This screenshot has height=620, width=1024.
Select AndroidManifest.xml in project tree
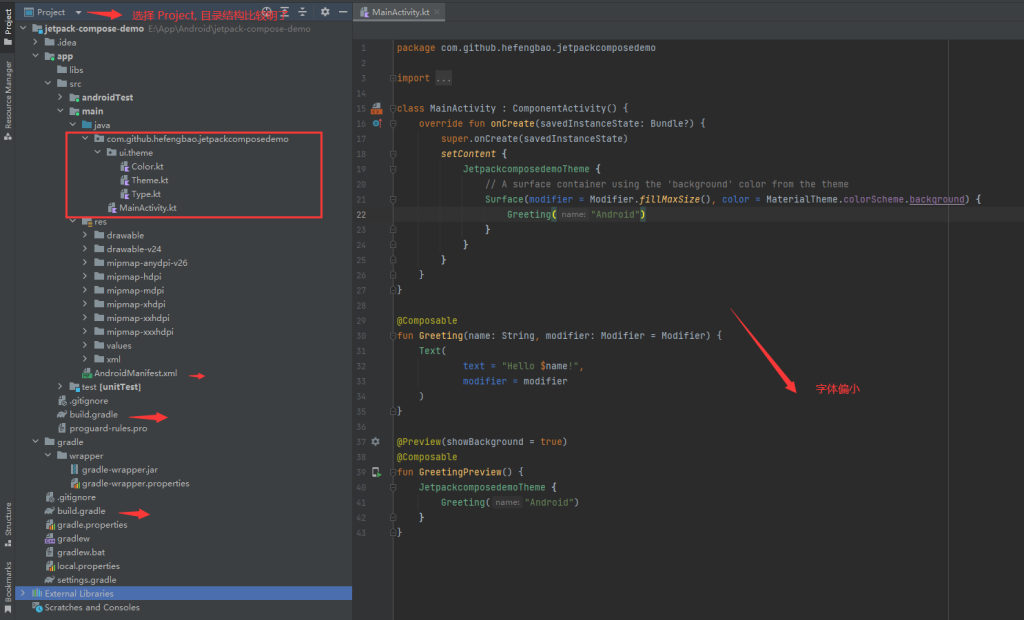coord(135,373)
